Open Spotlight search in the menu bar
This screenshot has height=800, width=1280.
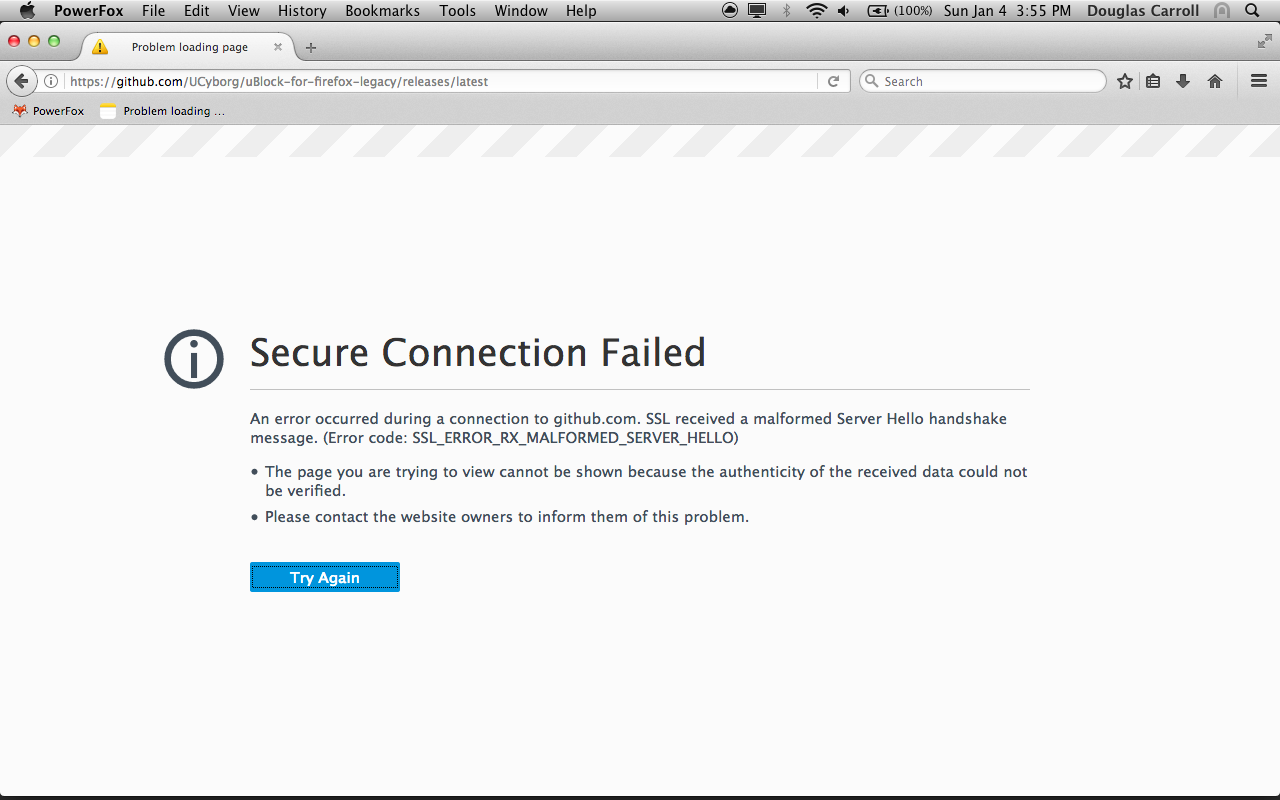click(x=1252, y=11)
